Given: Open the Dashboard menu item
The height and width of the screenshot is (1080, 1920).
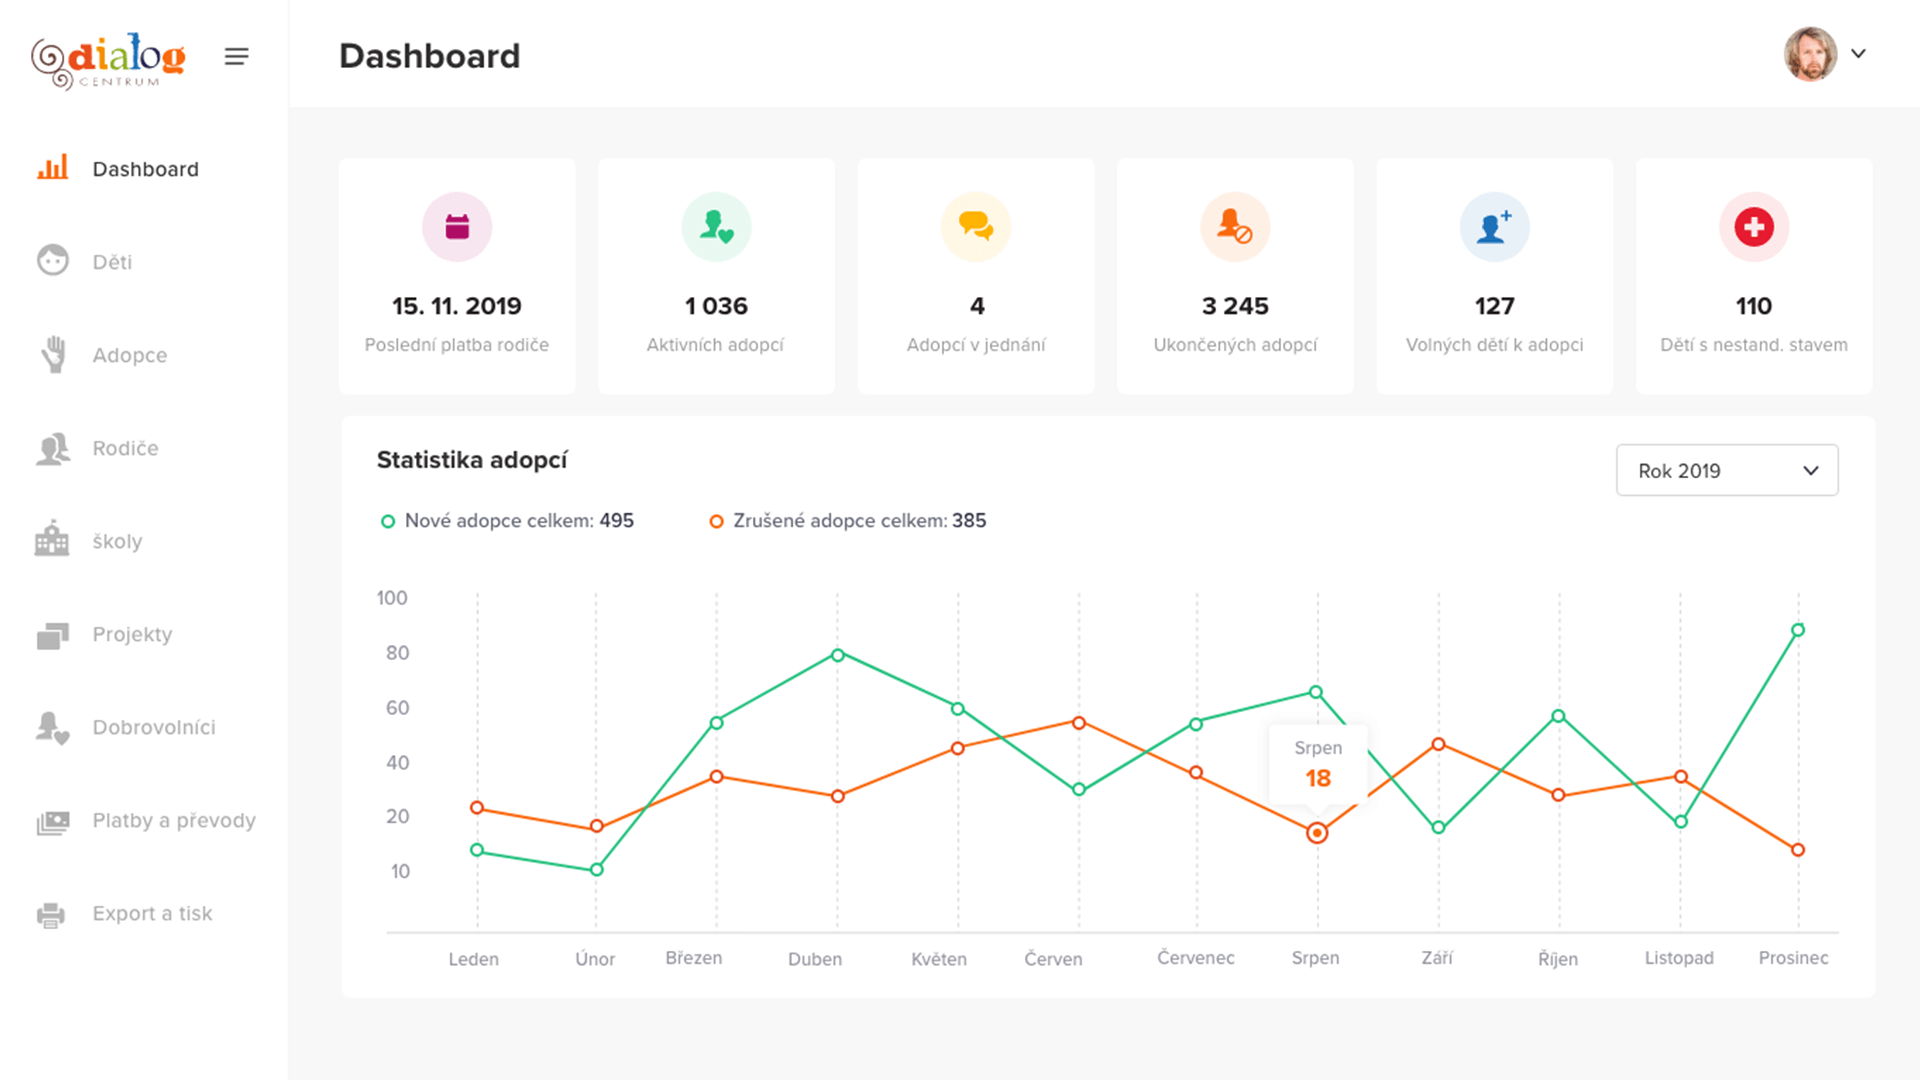Looking at the screenshot, I should (144, 169).
